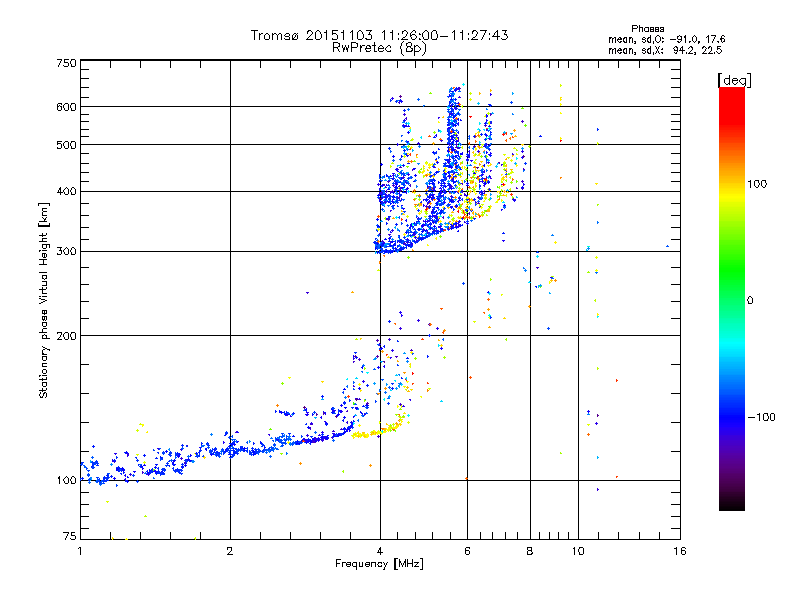The image size is (800, 600).
Task: Click the x-axis tick label "8"
Action: (x=530, y=551)
